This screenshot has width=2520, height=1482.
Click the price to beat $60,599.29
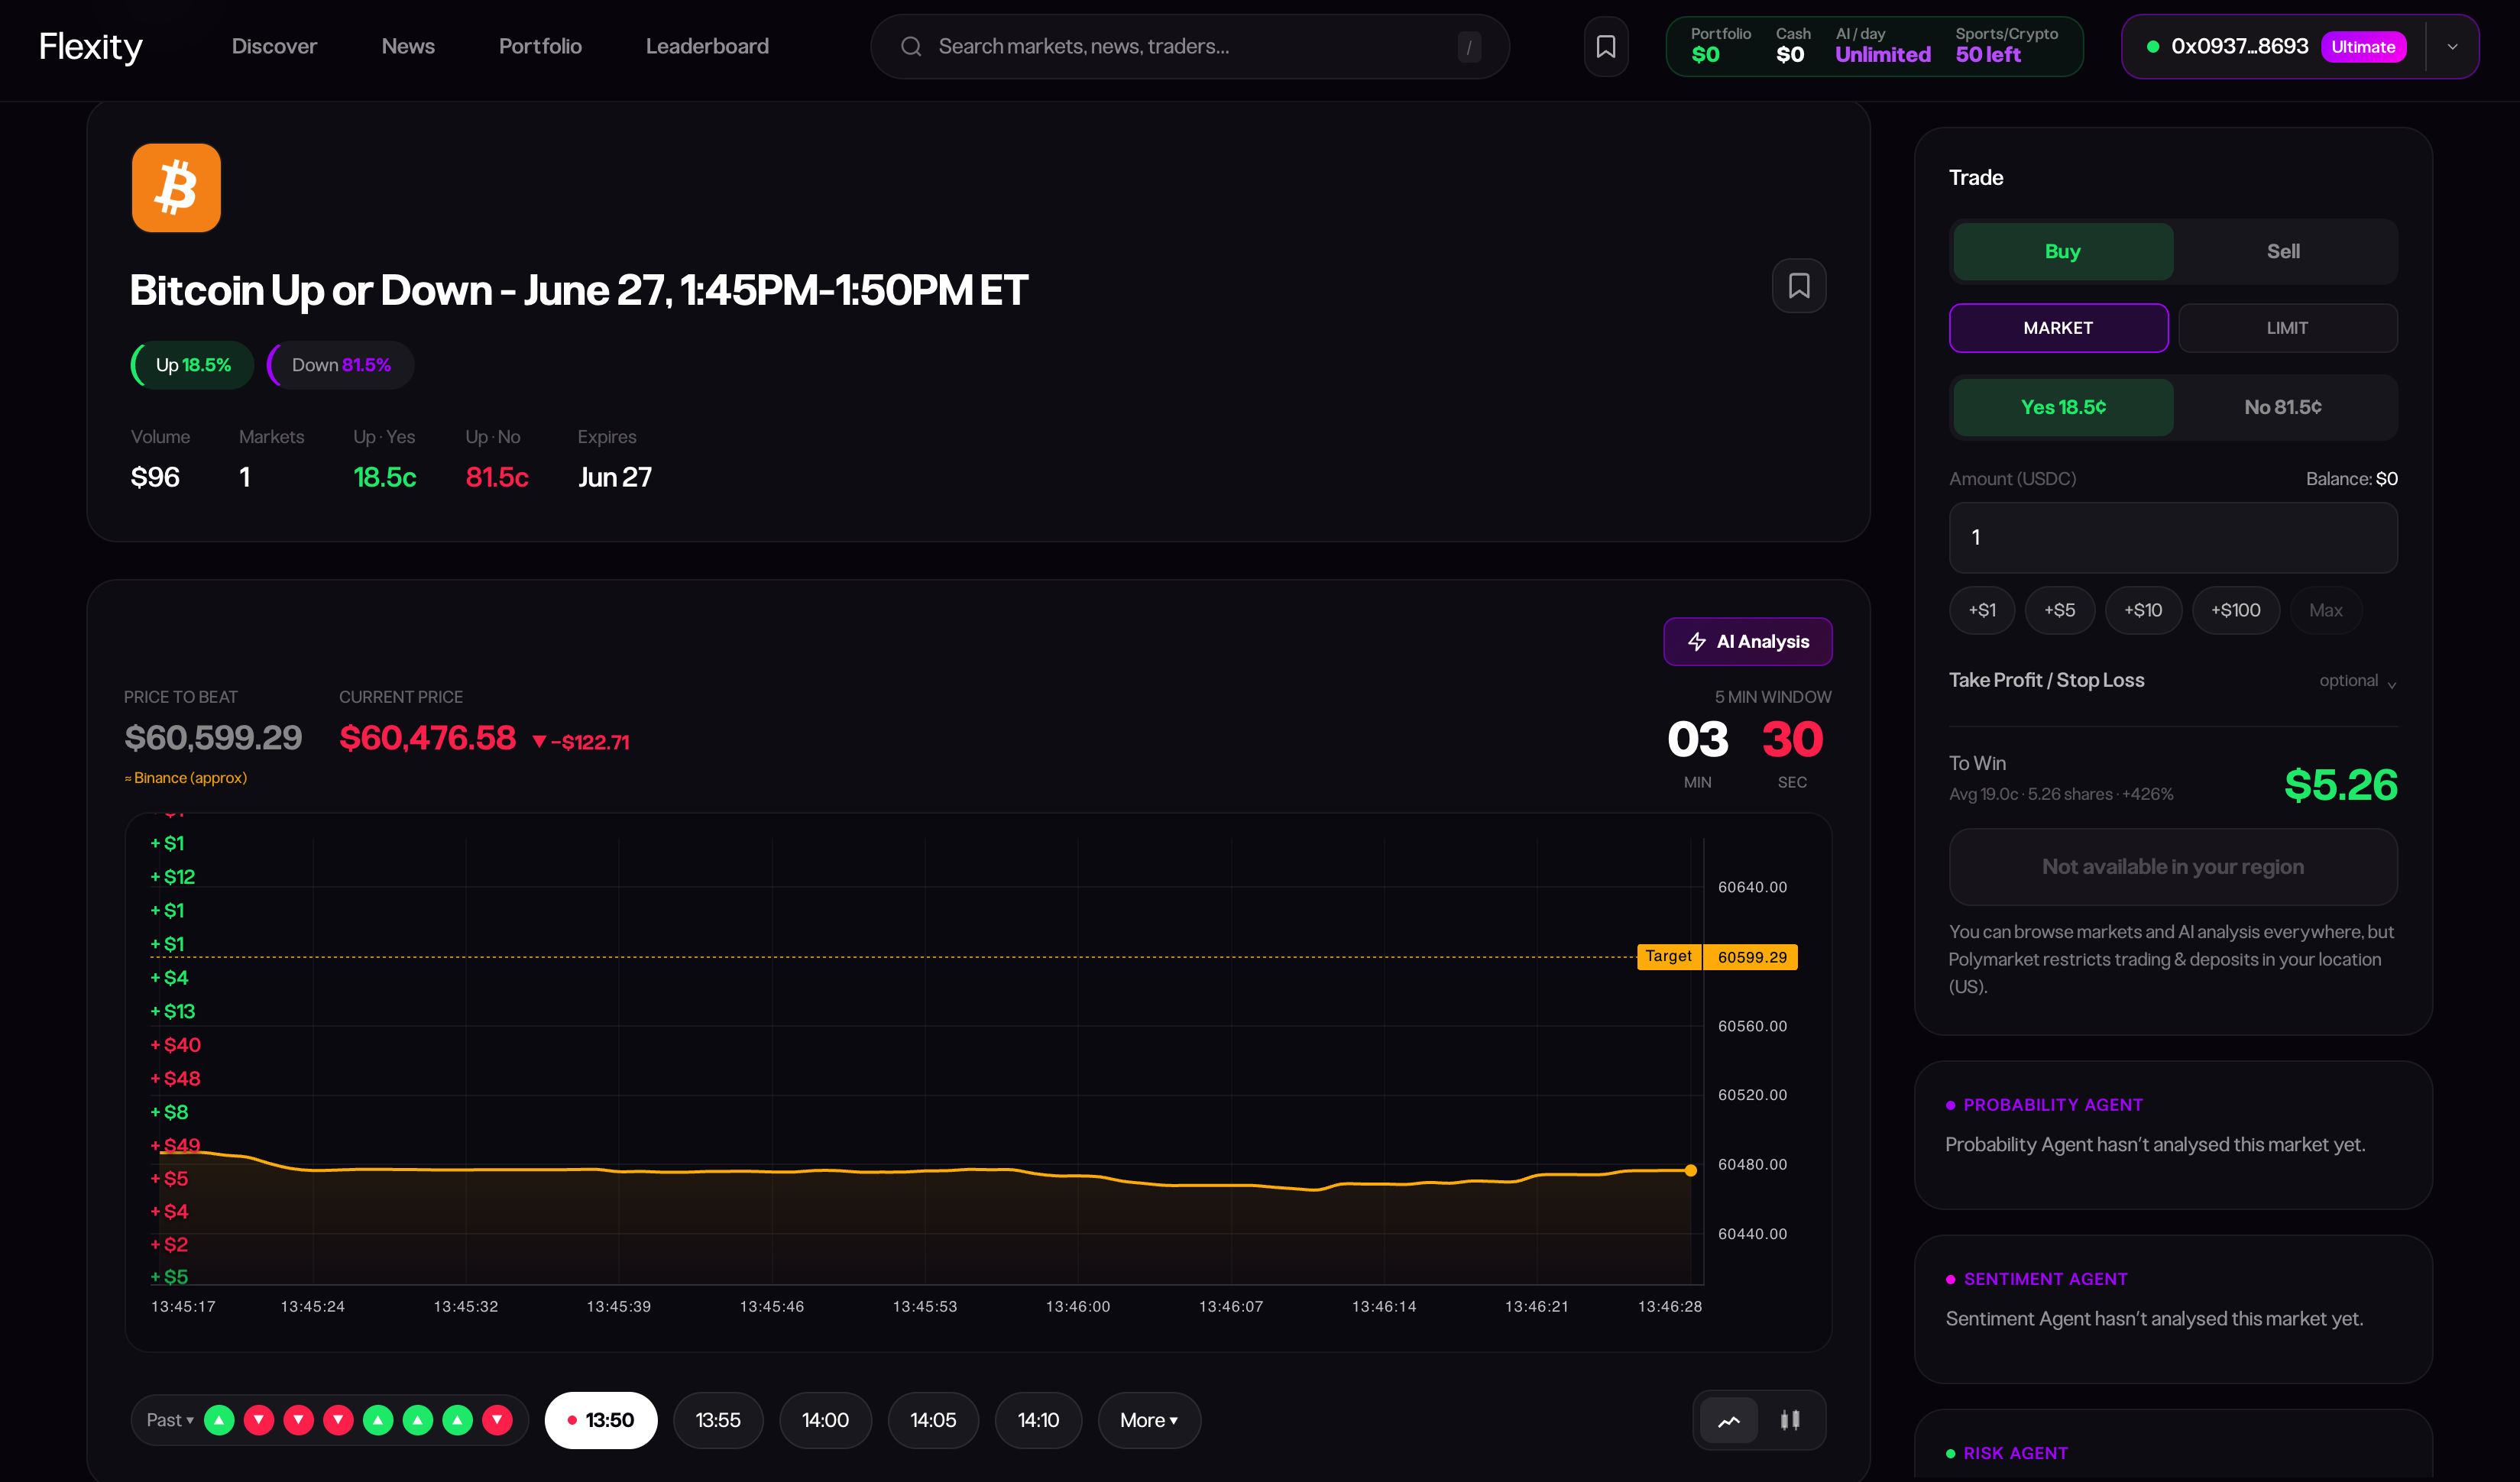click(213, 738)
